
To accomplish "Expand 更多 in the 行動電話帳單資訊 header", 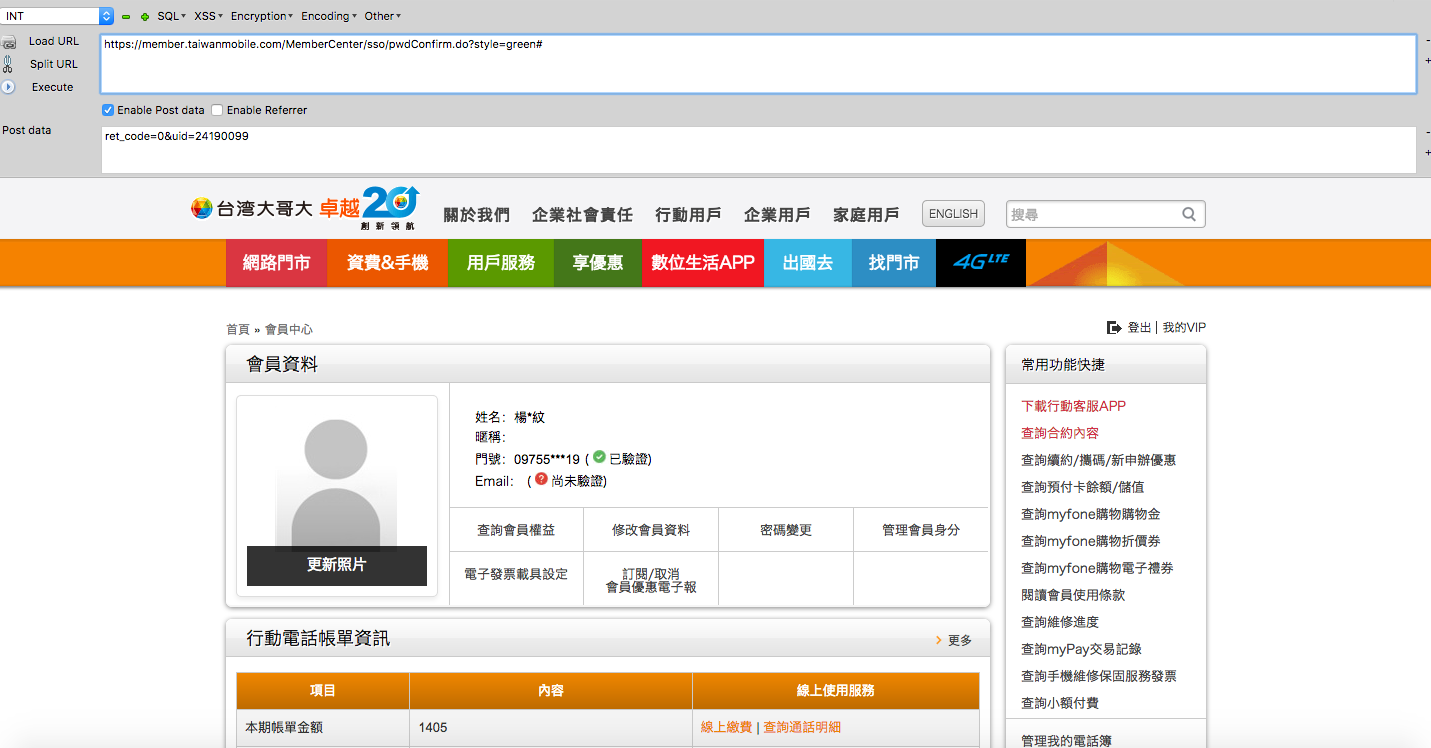I will [x=954, y=640].
